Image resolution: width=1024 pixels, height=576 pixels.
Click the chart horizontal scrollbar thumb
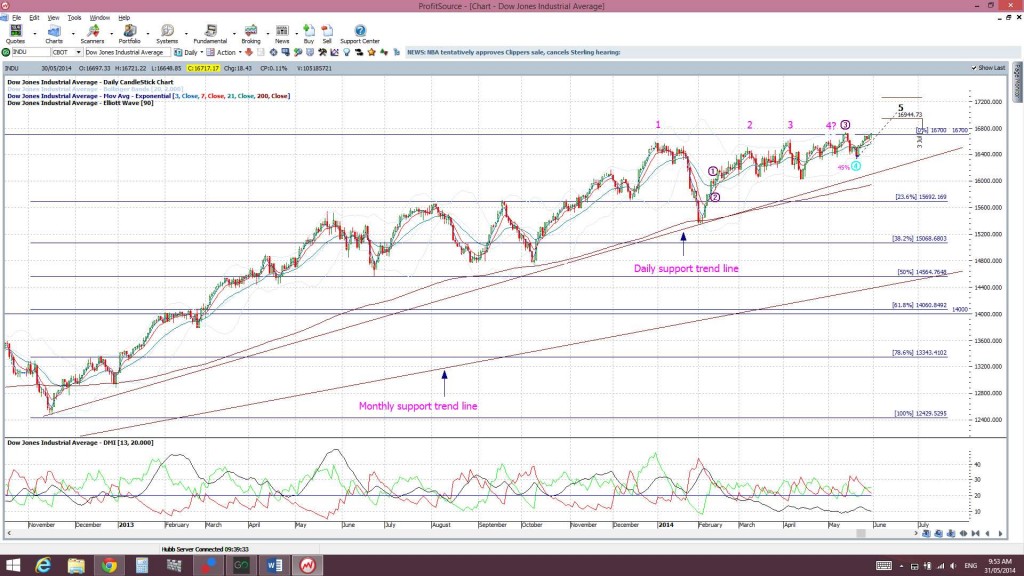click(x=861, y=534)
